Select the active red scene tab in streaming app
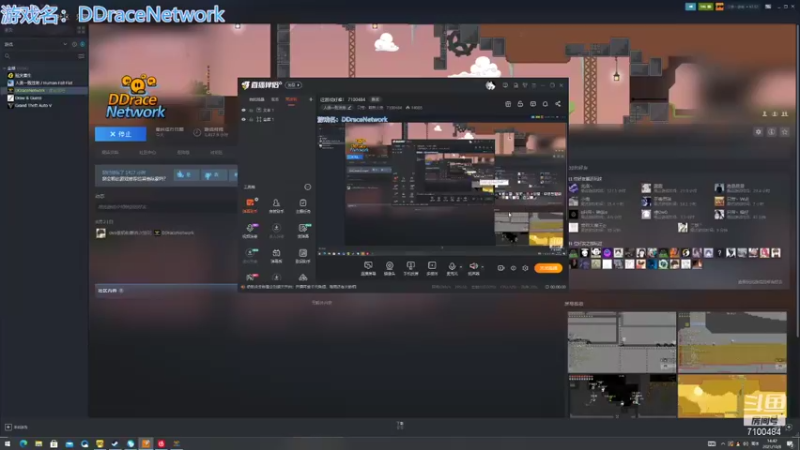 tap(291, 99)
